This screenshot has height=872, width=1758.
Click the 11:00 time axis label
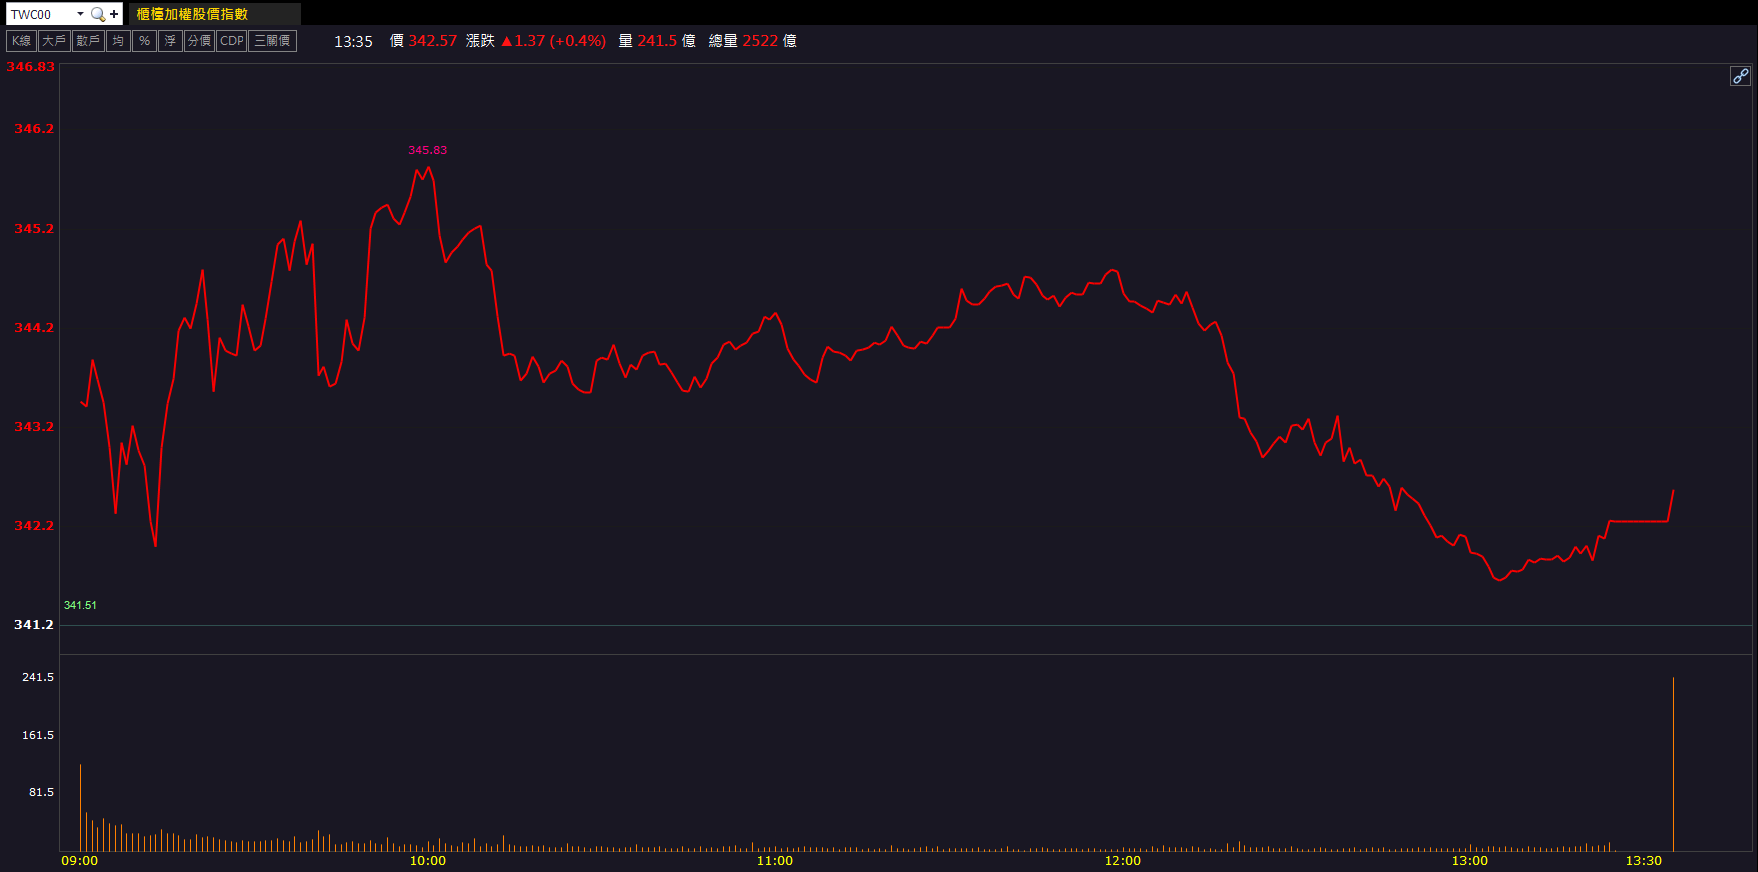(x=775, y=861)
